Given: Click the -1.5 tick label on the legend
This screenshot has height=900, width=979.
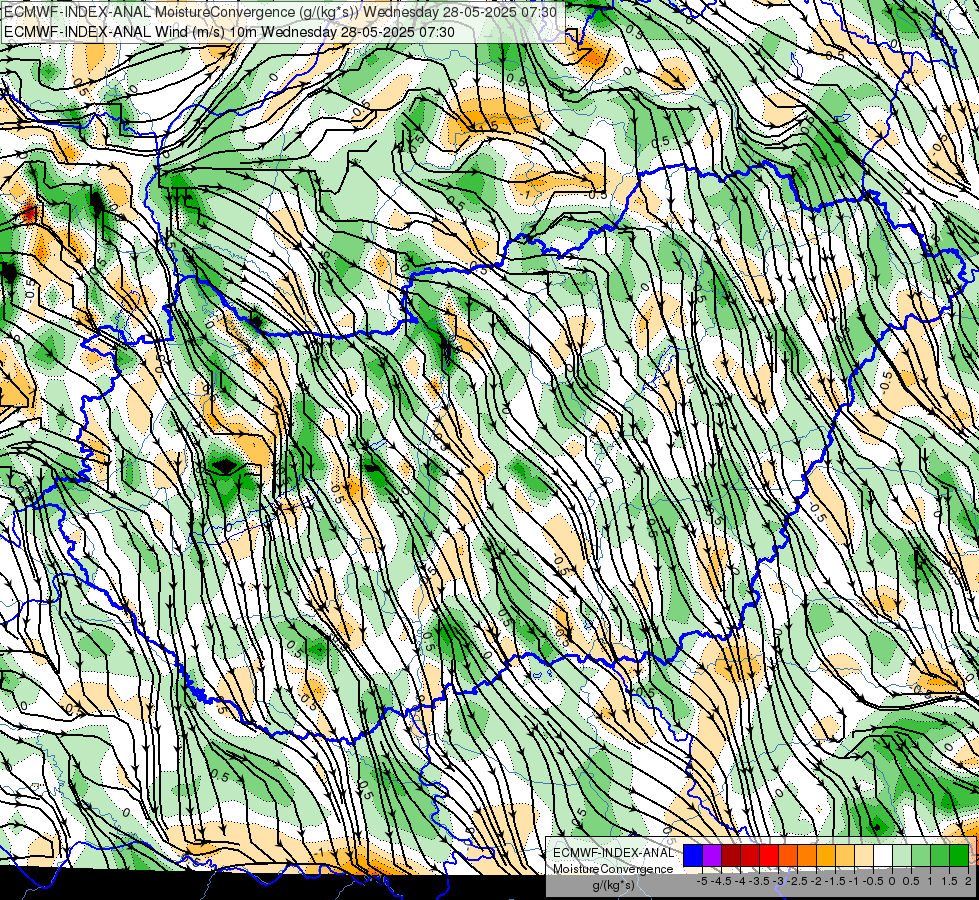Looking at the screenshot, I should [x=835, y=881].
